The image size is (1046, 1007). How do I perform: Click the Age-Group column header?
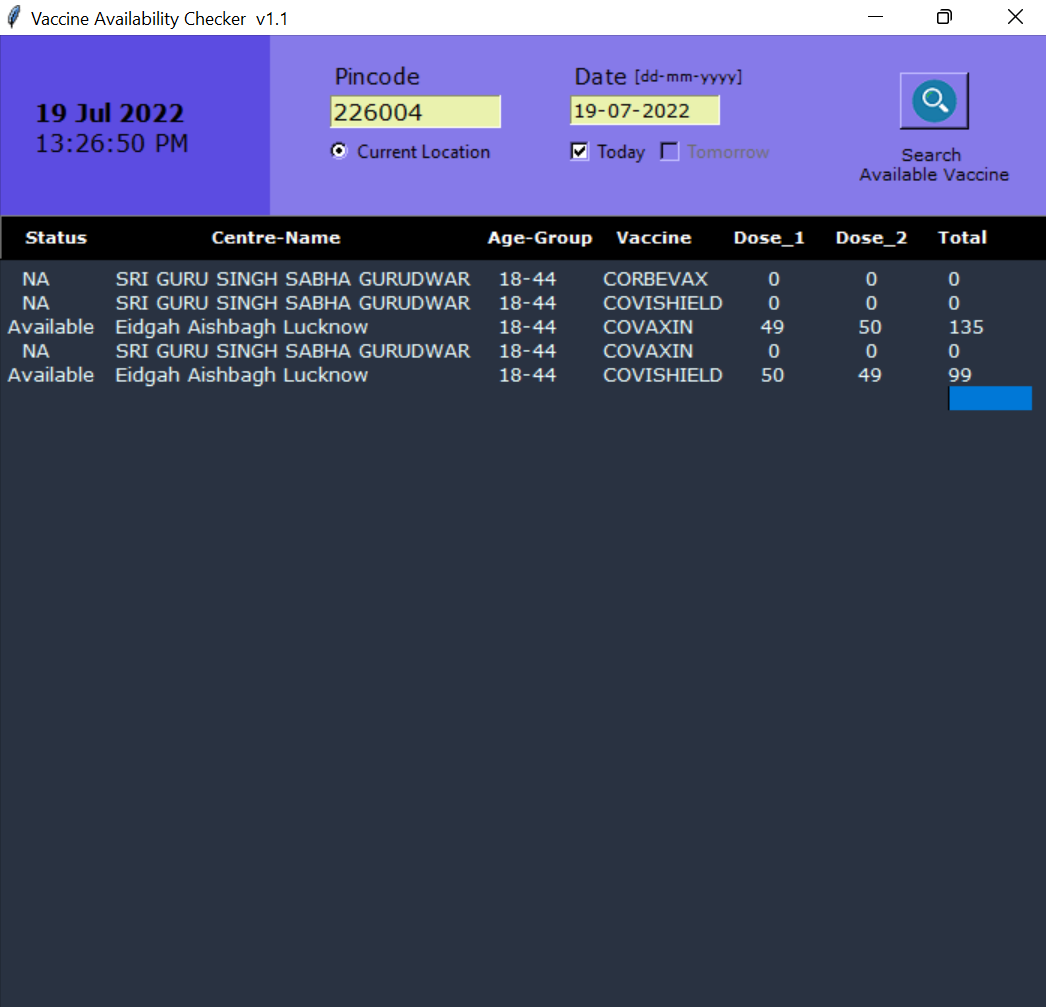point(540,238)
